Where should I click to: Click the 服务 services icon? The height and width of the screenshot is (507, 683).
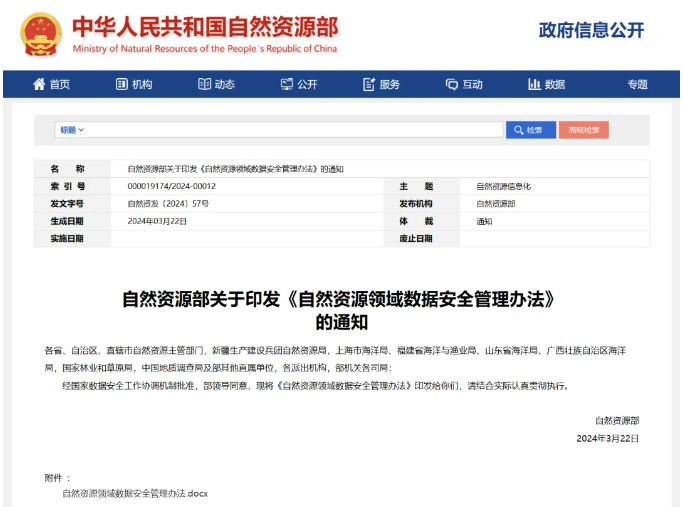pyautogui.click(x=369, y=84)
